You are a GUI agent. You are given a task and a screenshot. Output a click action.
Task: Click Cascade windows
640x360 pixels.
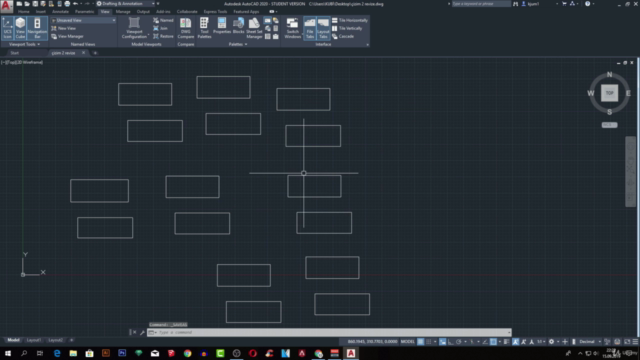click(343, 36)
